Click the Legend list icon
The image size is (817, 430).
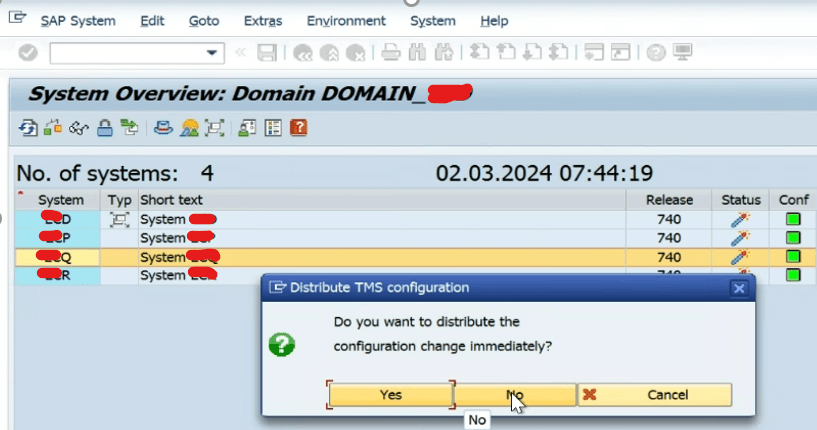coord(273,128)
